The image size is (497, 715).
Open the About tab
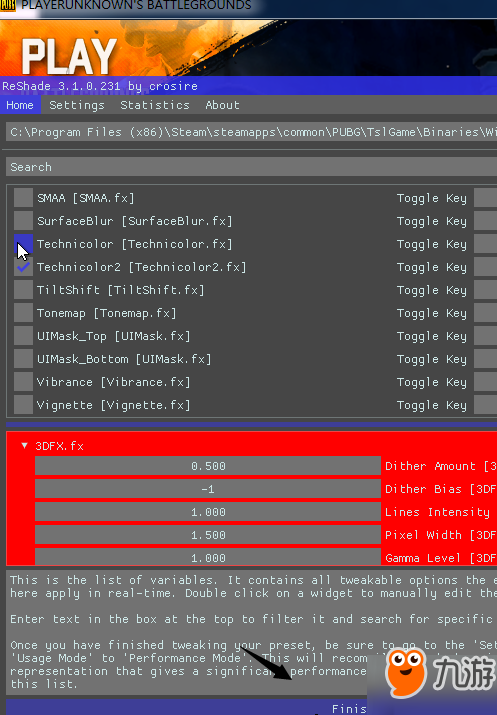(x=222, y=105)
